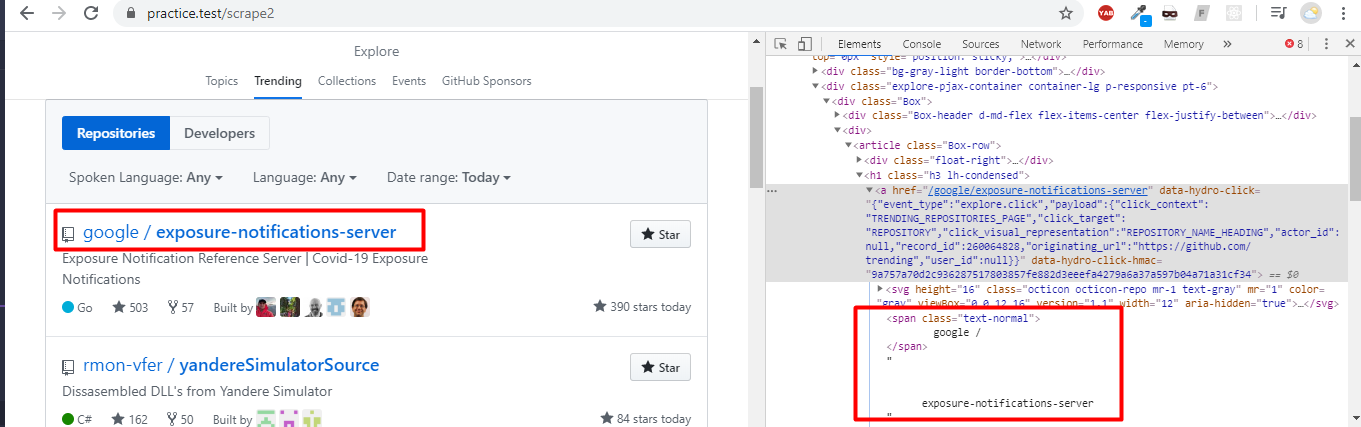The height and width of the screenshot is (427, 1361).
Task: Open the red YAB extension icon
Action: pyautogui.click(x=1105, y=13)
